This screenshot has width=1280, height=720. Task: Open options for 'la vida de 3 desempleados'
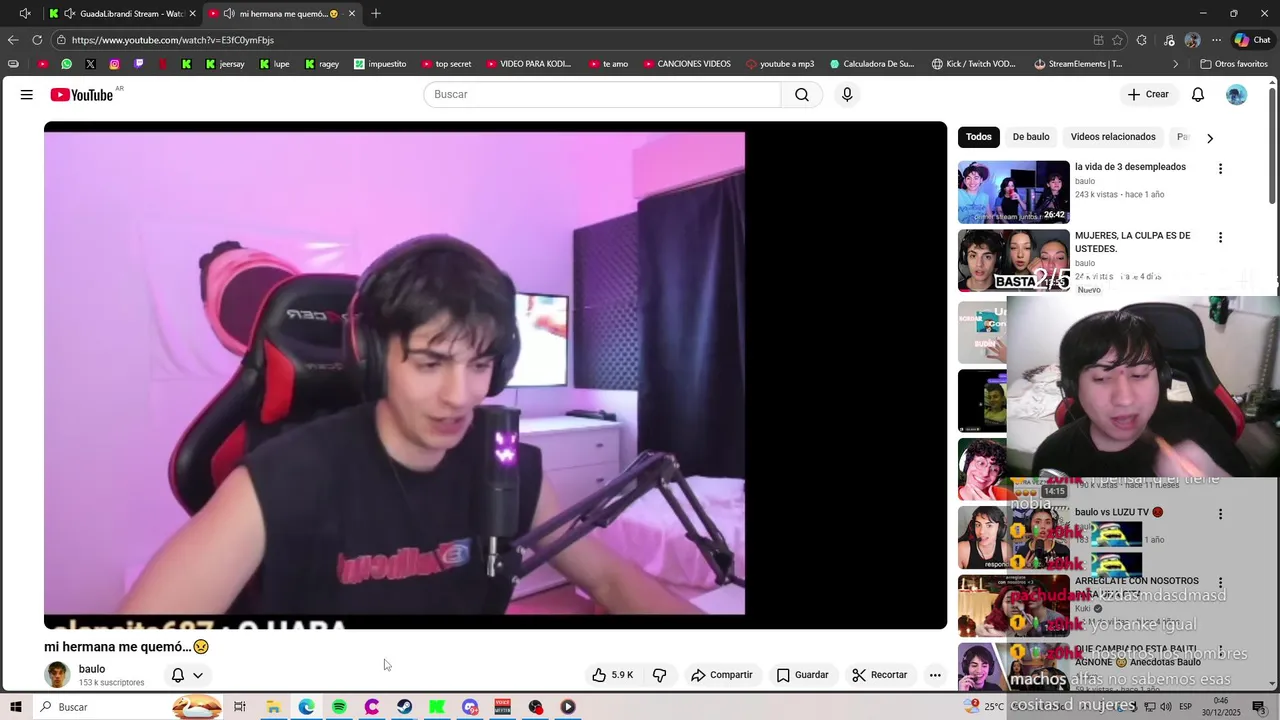1220,169
